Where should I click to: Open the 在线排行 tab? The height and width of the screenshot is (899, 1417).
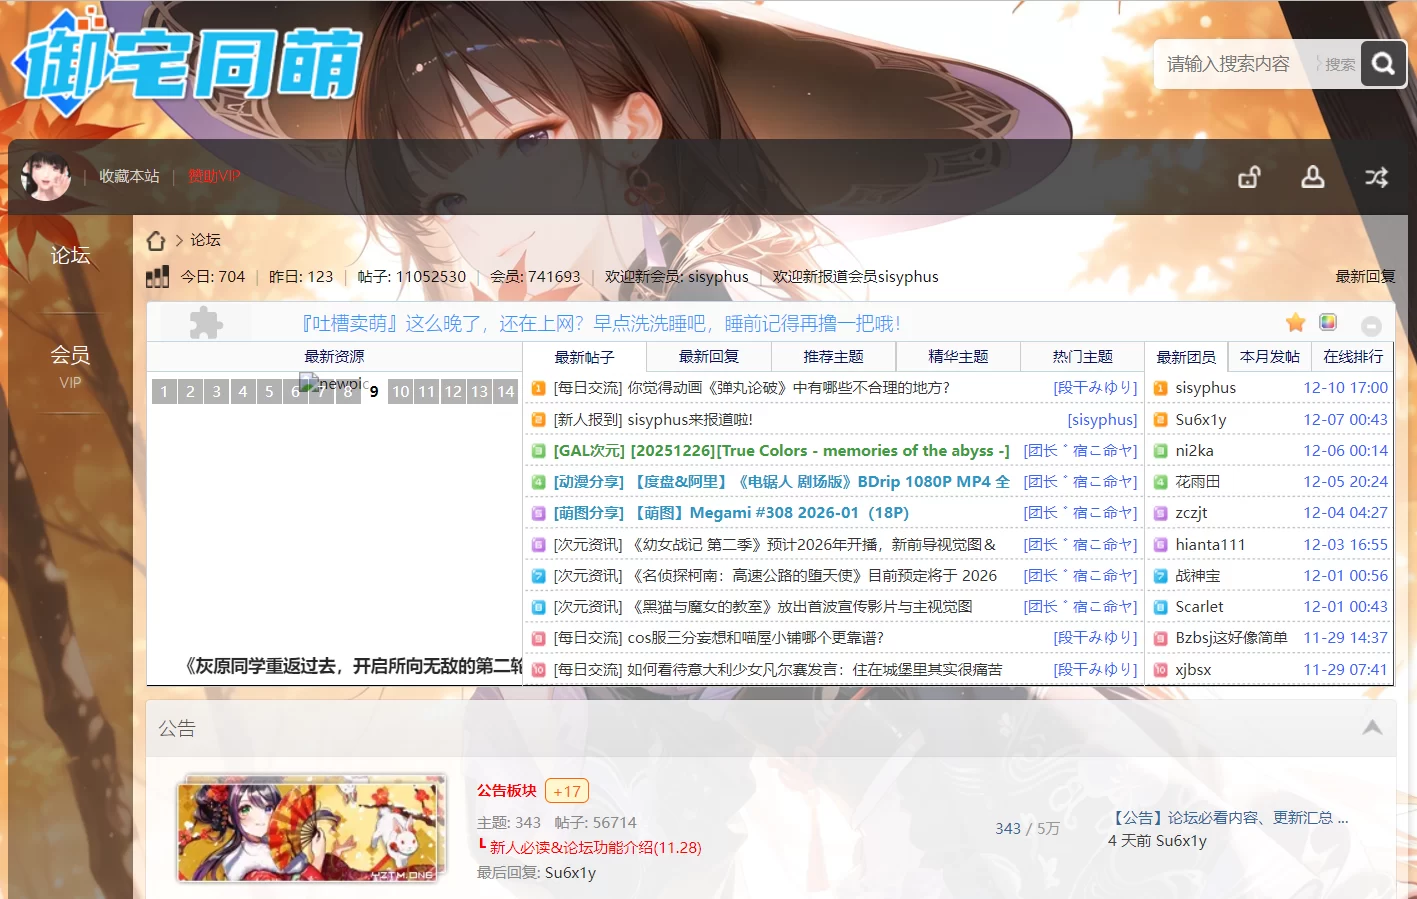1352,356
